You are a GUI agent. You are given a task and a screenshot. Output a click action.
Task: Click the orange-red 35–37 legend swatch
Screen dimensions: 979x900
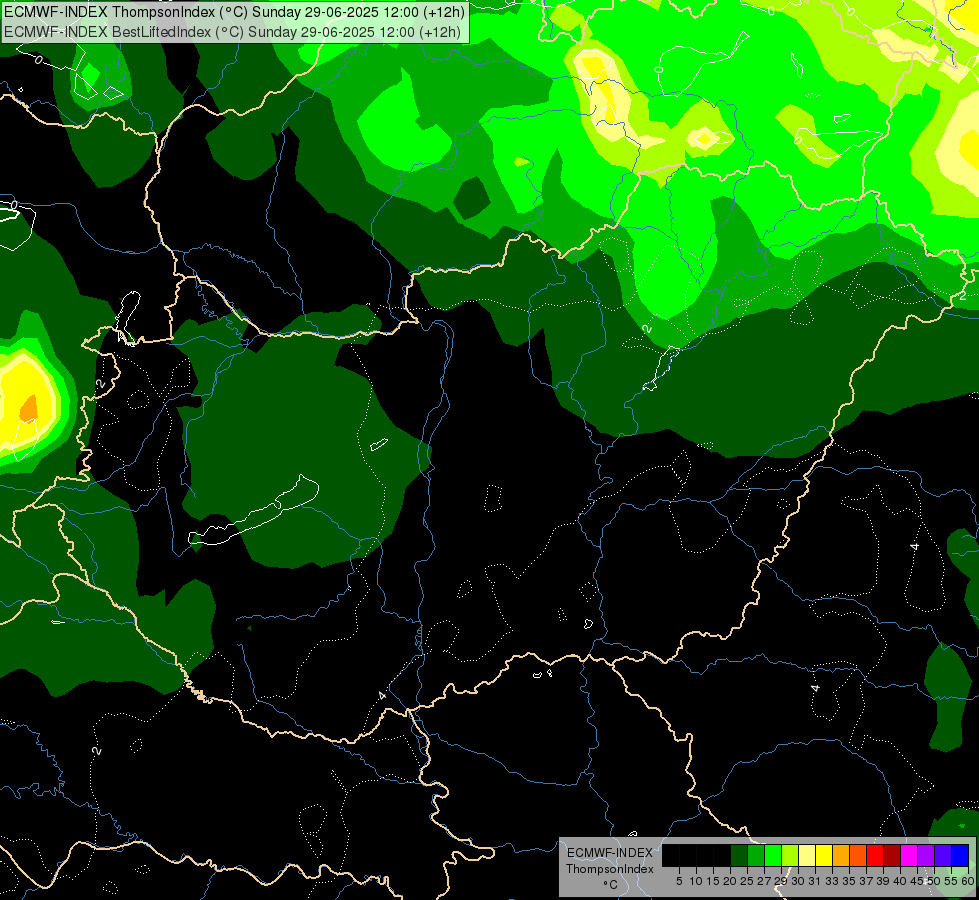coord(858,855)
